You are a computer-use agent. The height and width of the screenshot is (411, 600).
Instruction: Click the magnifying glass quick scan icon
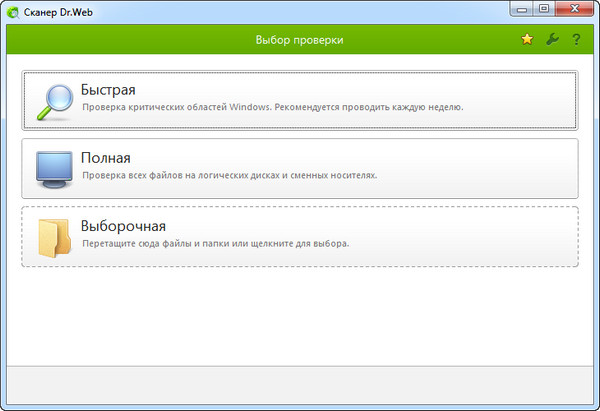click(52, 101)
